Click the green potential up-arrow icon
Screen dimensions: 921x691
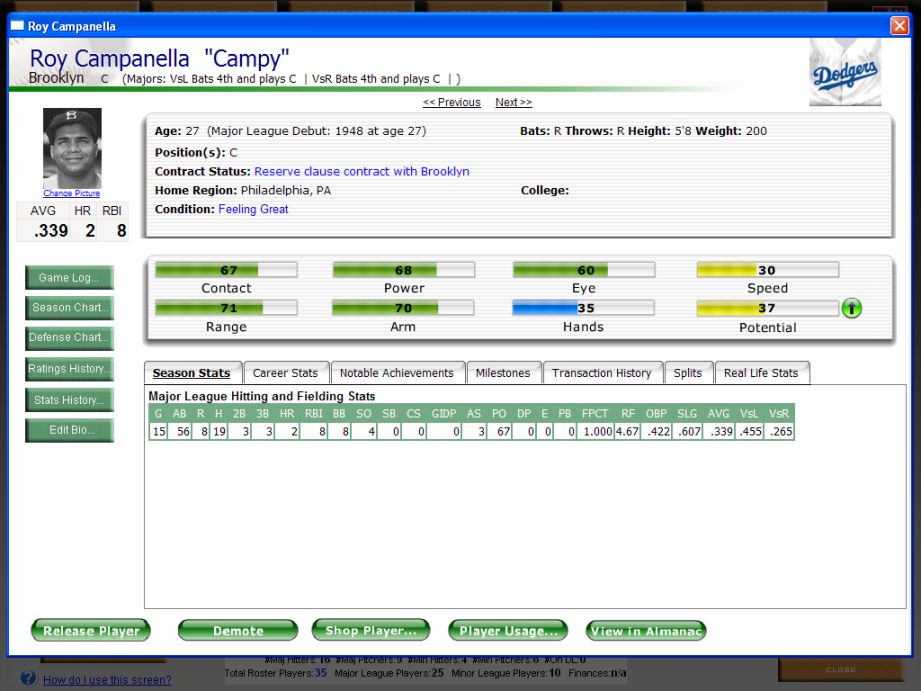(x=851, y=308)
